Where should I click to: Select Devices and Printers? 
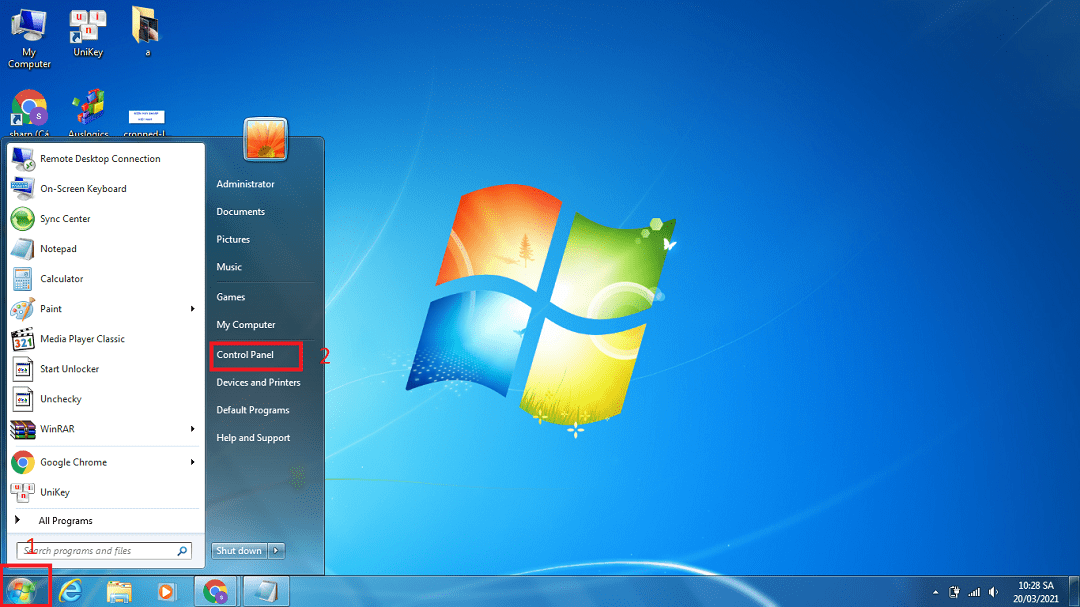(x=258, y=382)
